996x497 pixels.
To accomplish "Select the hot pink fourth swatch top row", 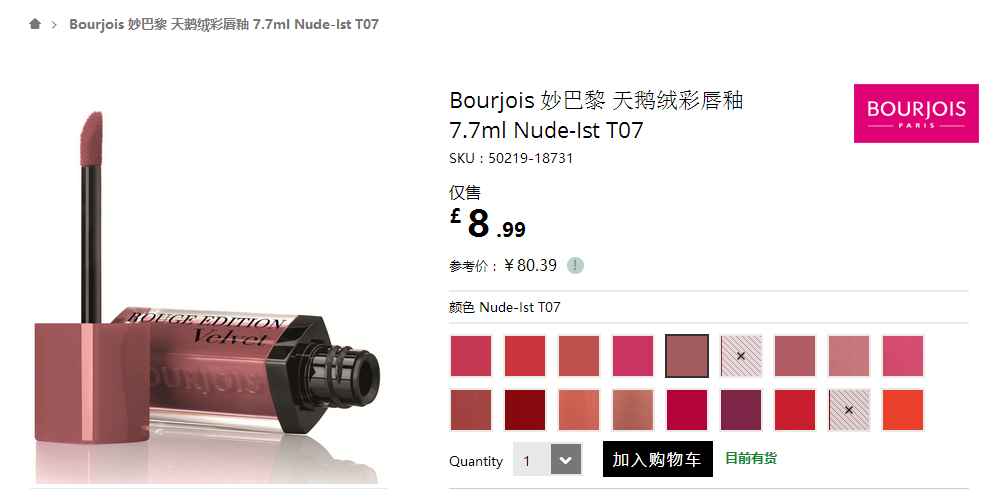I will (x=633, y=357).
